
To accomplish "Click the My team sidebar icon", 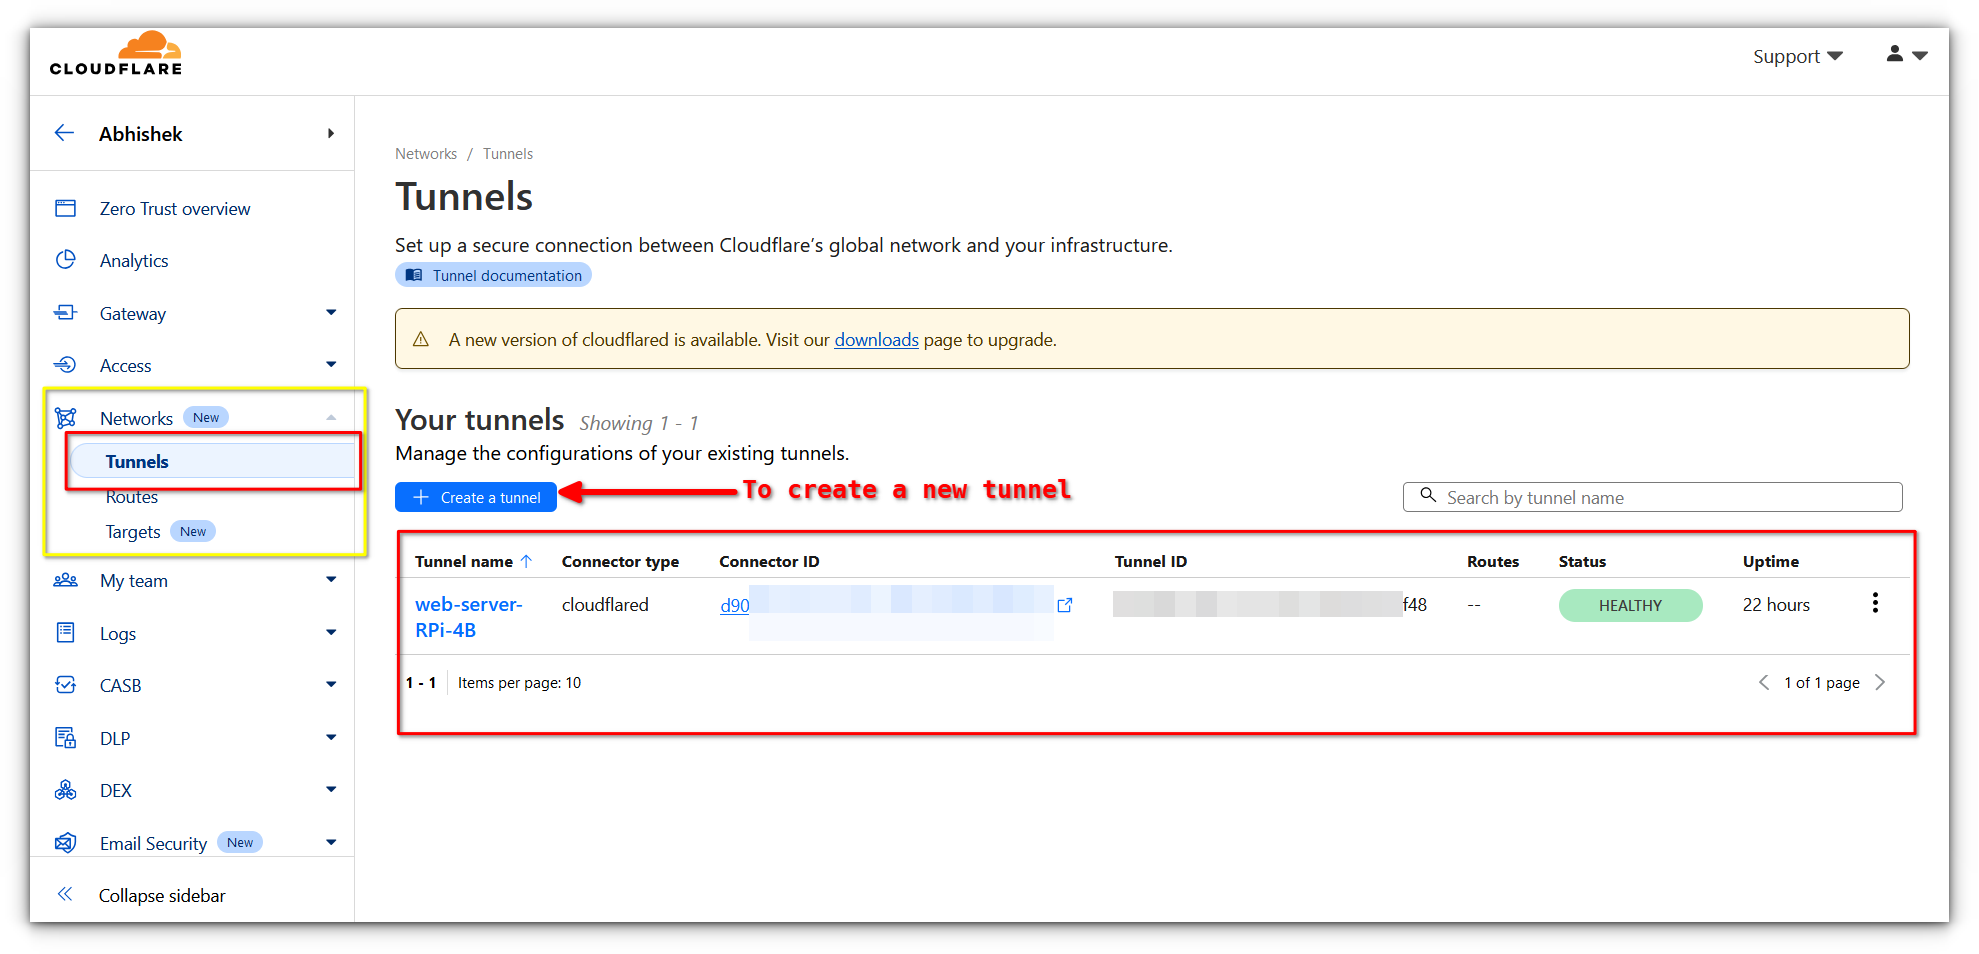I will pos(65,580).
